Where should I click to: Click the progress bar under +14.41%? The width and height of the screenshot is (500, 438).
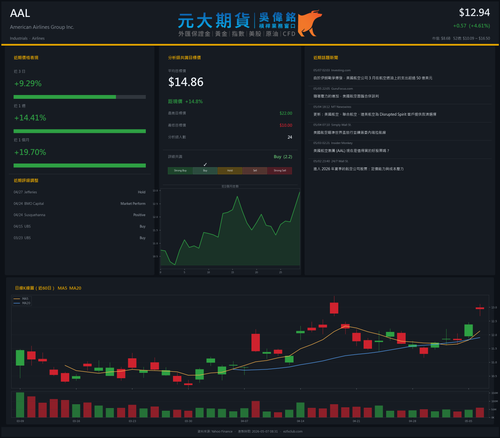click(80, 131)
